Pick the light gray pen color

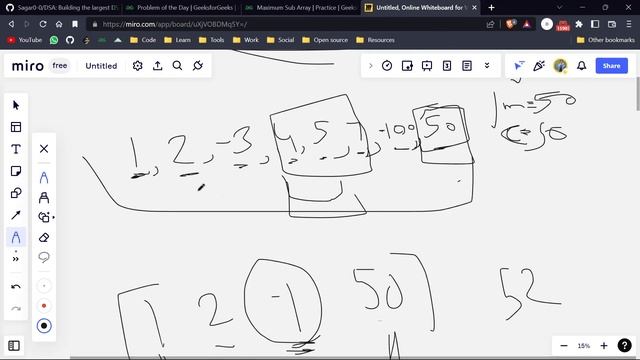click(x=44, y=286)
